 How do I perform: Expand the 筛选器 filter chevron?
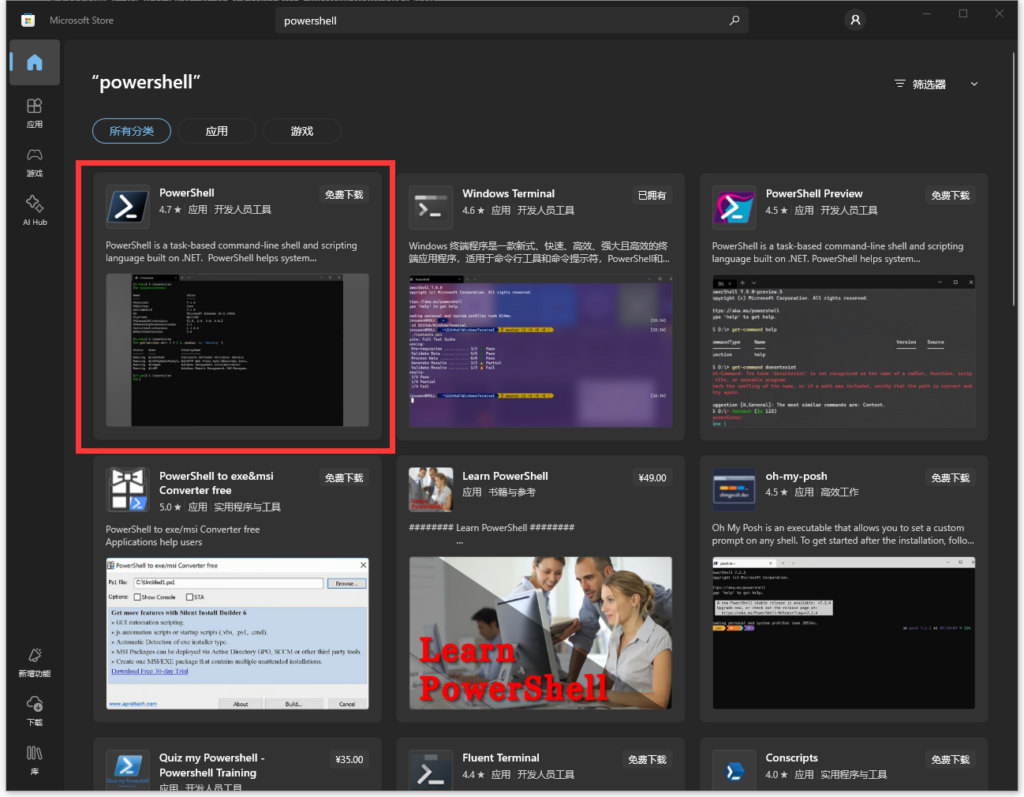pyautogui.click(x=974, y=84)
